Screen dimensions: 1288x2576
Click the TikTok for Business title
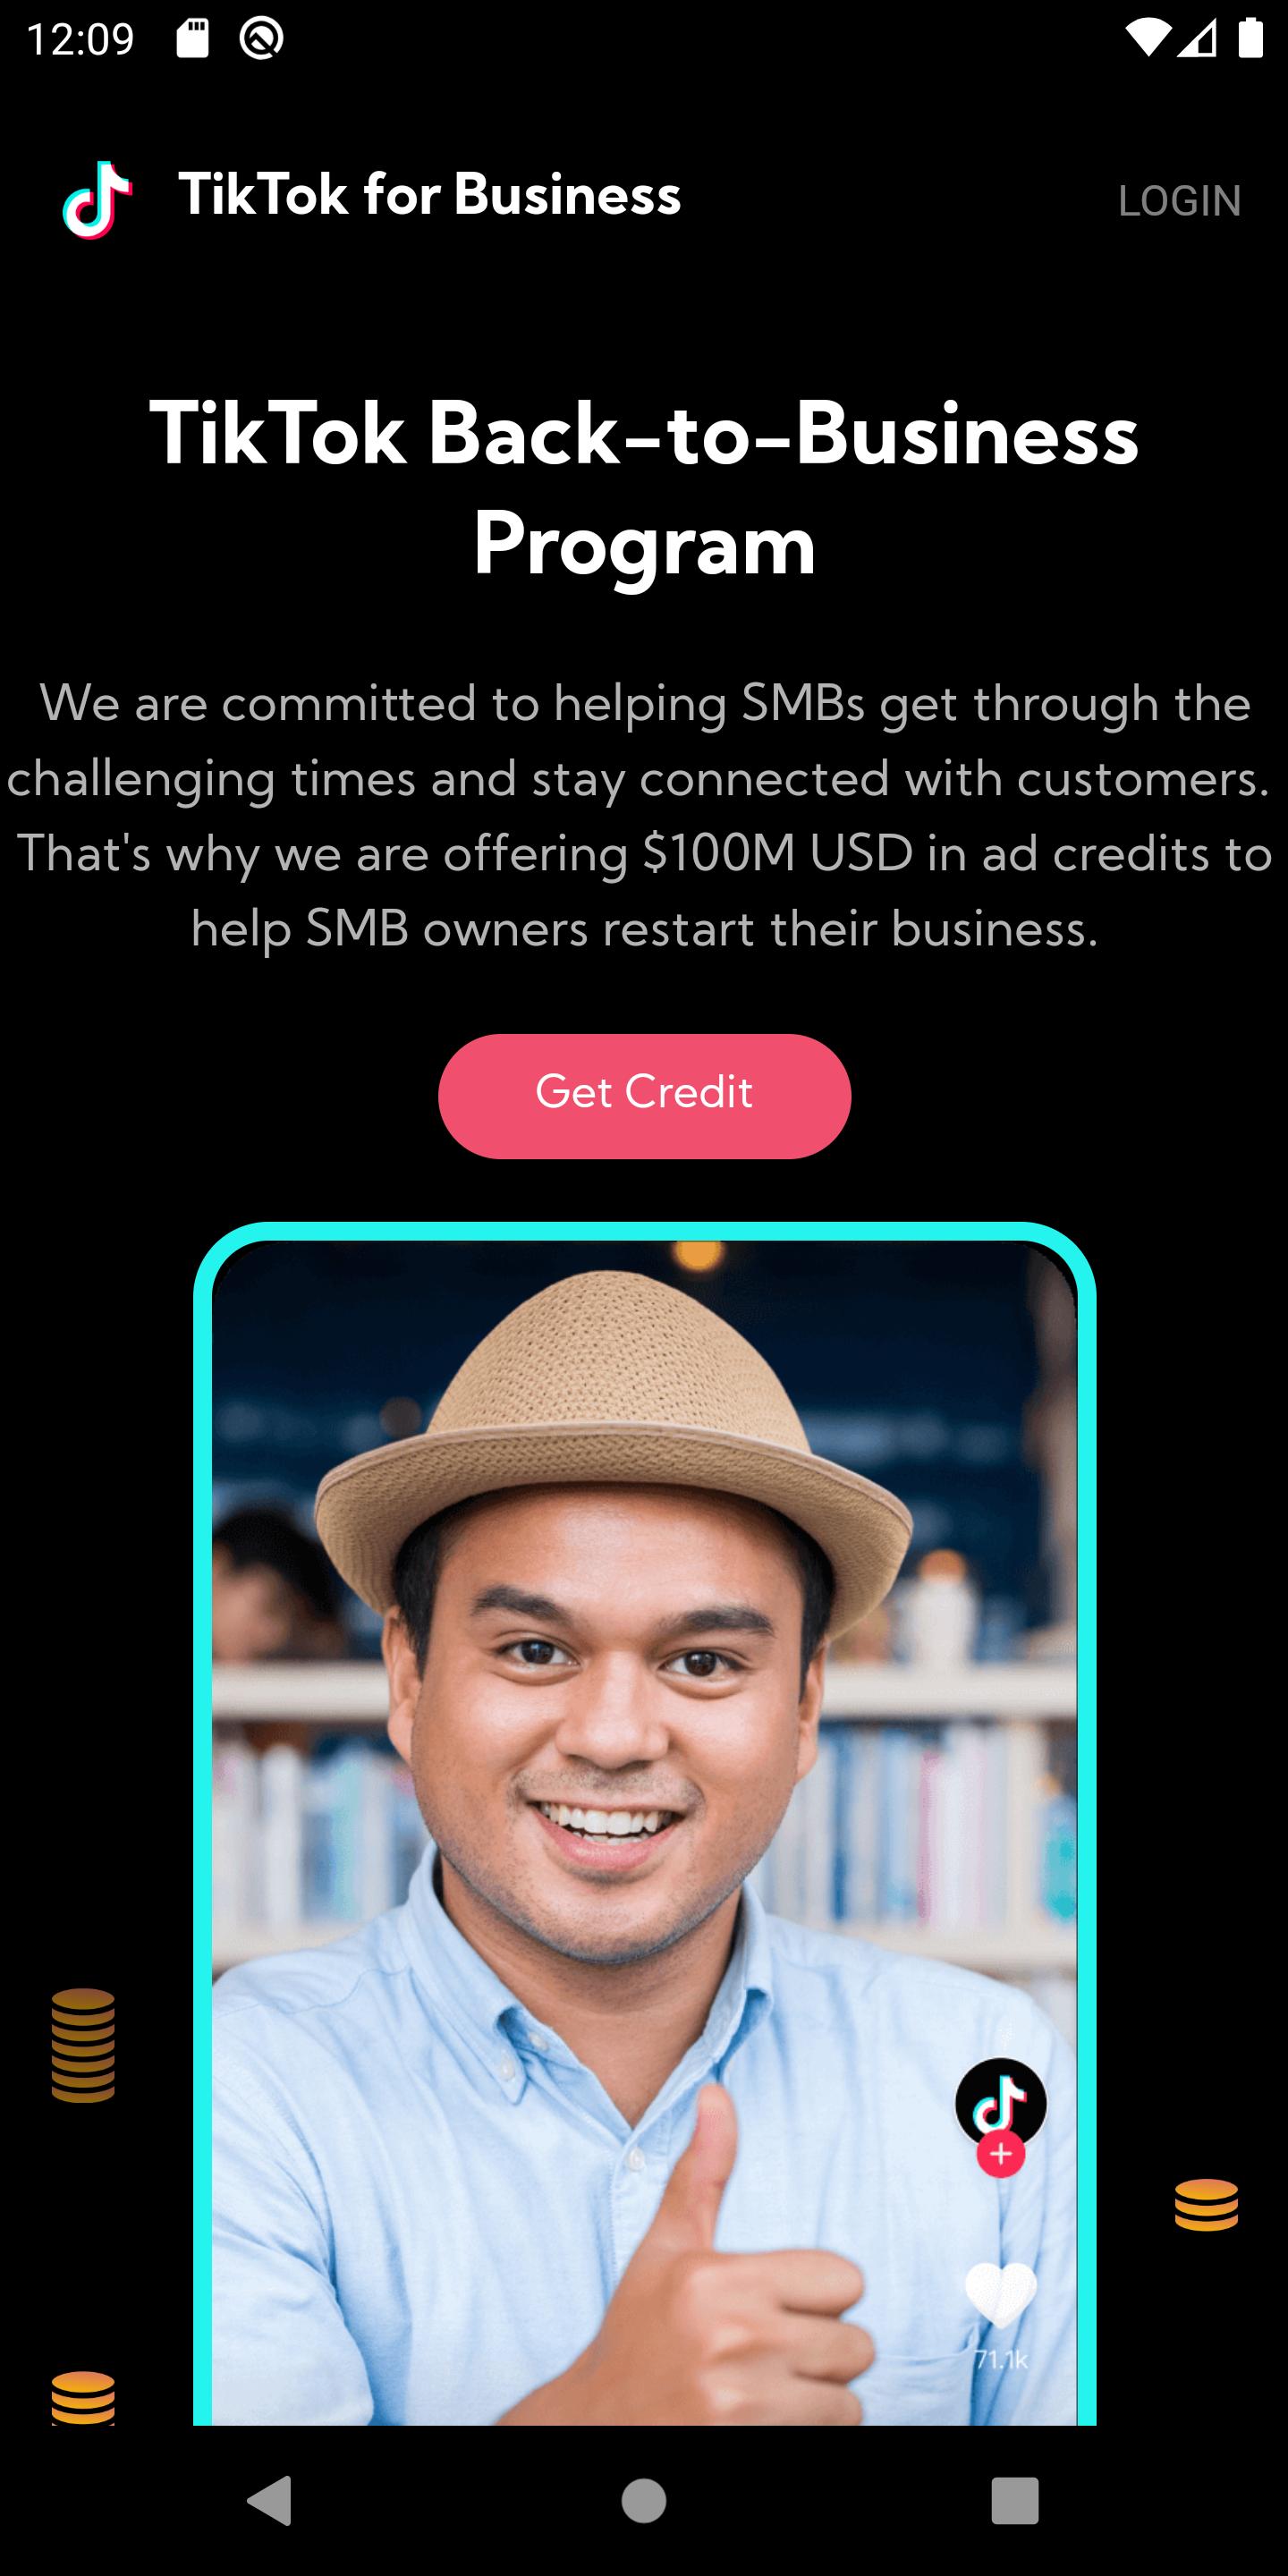click(x=429, y=194)
